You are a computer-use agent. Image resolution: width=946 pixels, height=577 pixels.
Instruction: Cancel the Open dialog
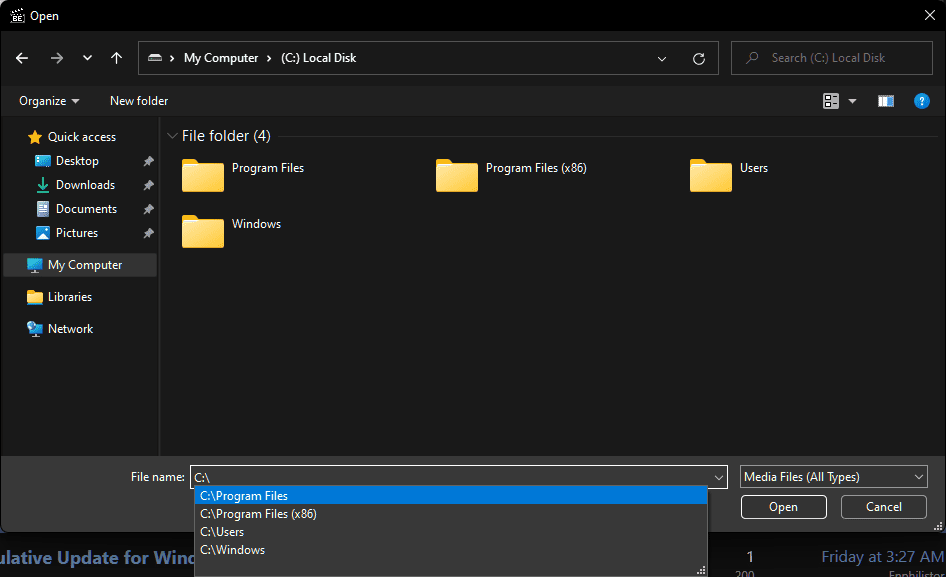[883, 507]
